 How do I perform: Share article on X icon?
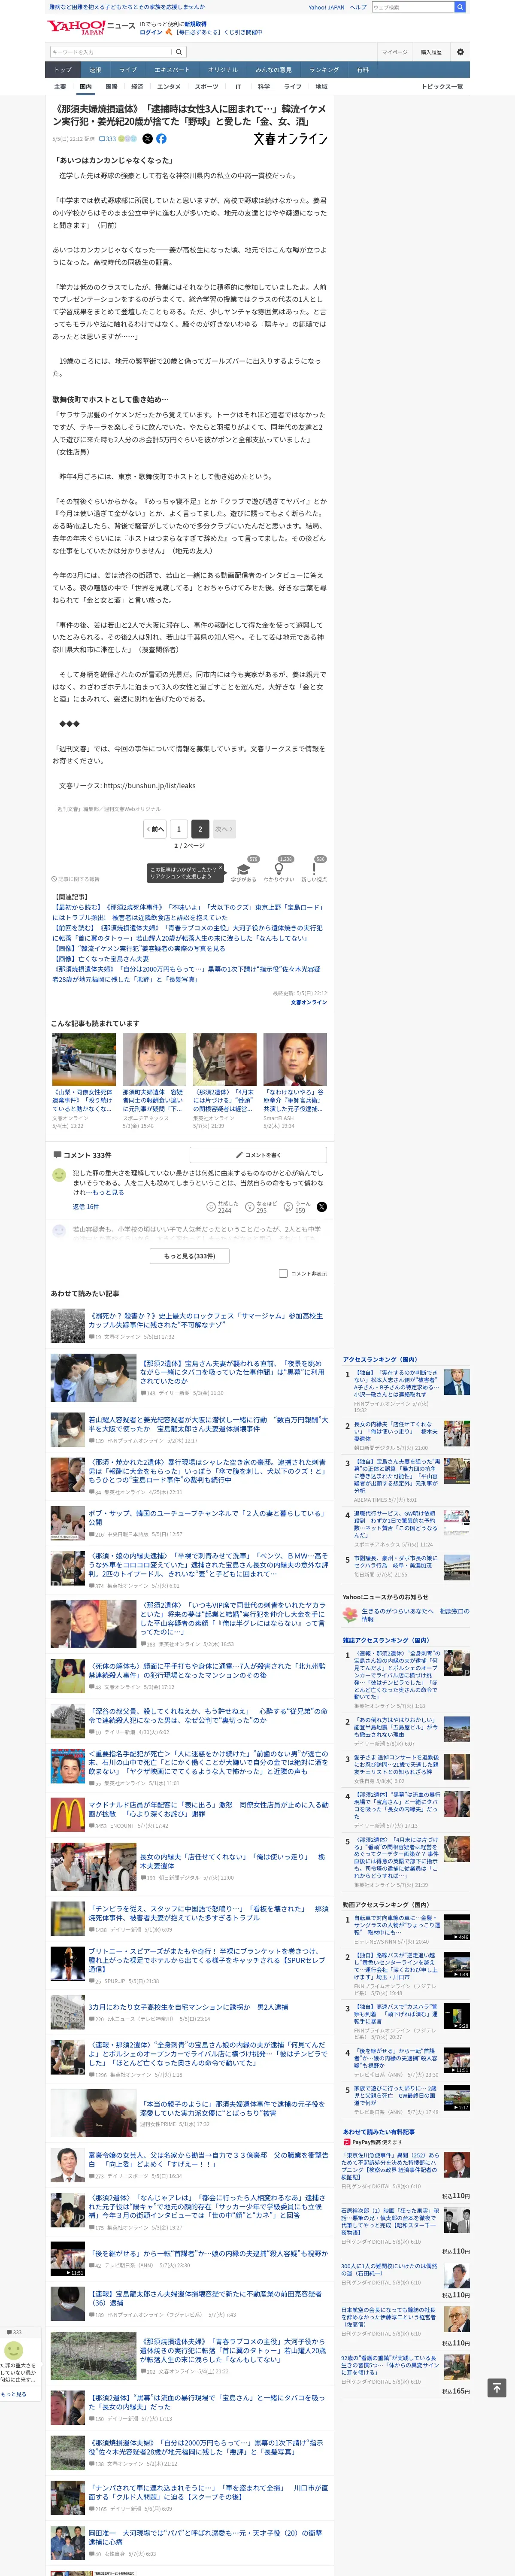148,139
